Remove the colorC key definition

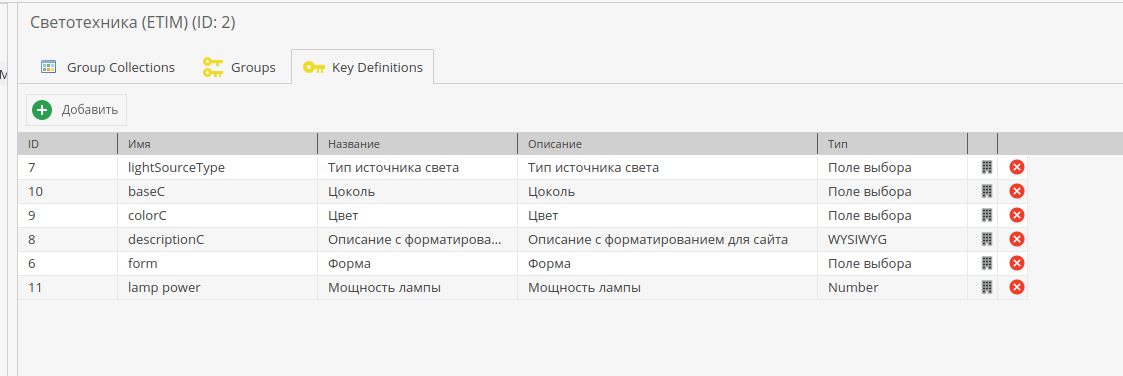1016,216
